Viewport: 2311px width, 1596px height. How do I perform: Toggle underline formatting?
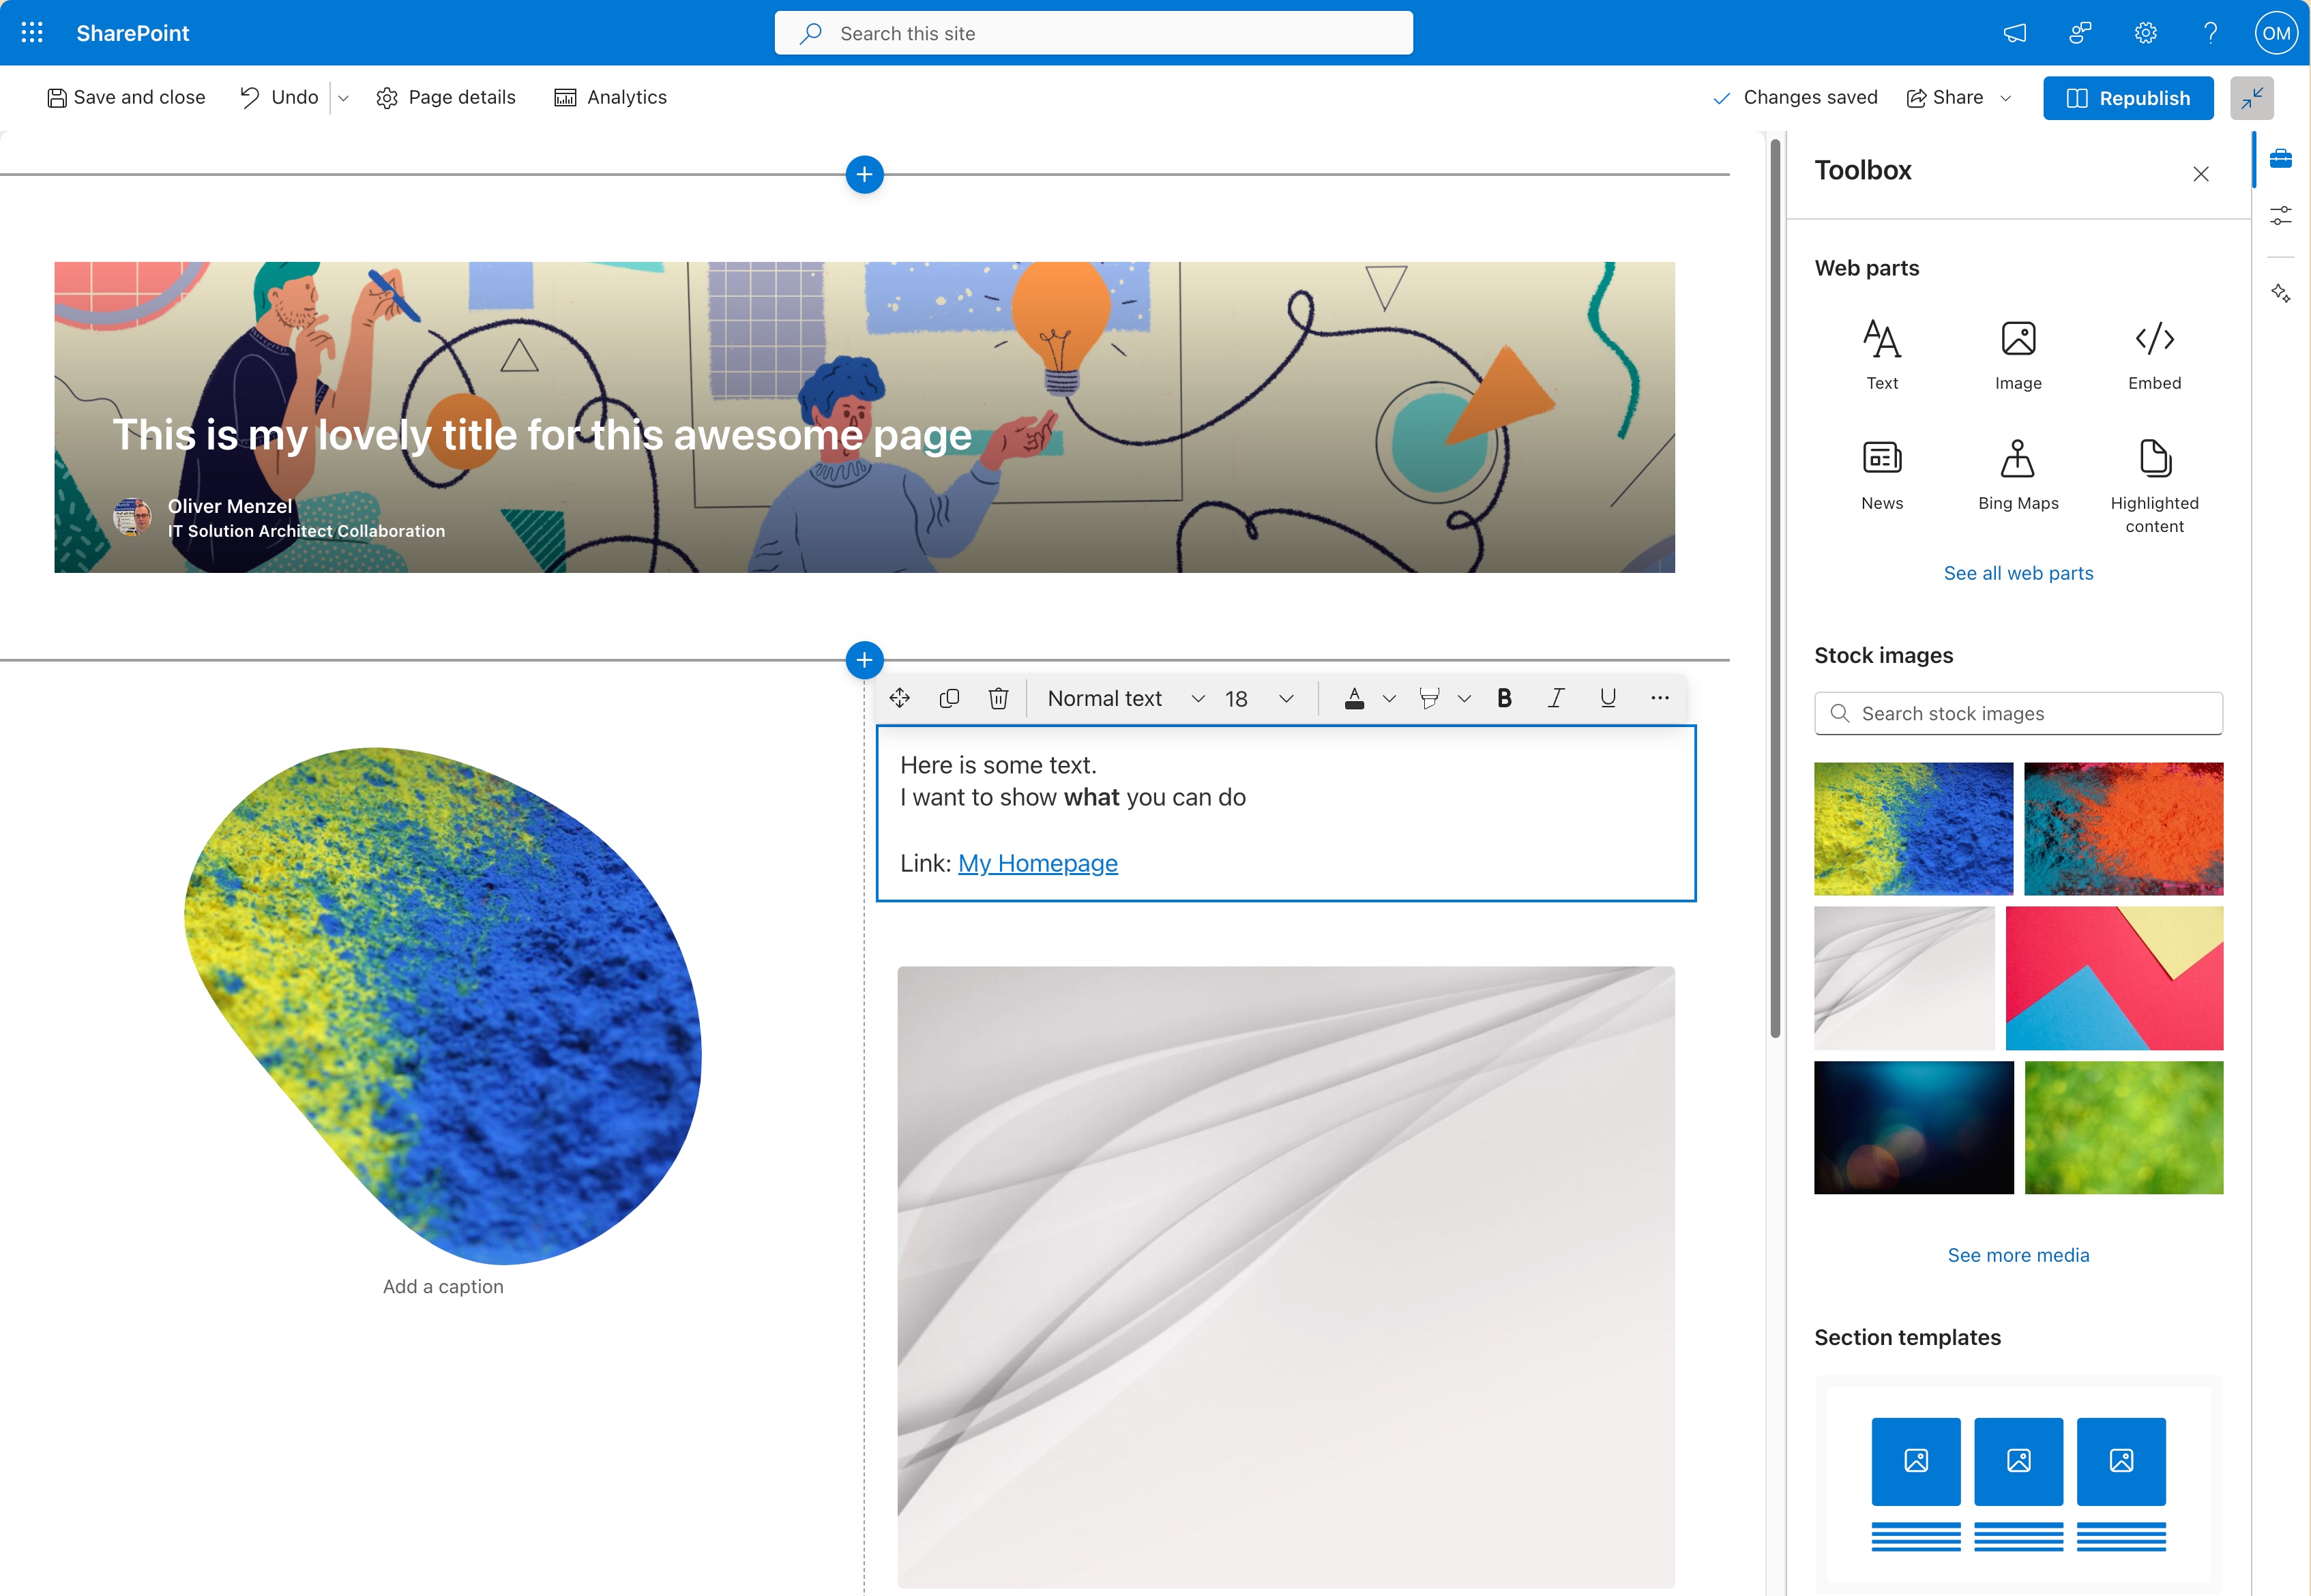click(x=1607, y=698)
